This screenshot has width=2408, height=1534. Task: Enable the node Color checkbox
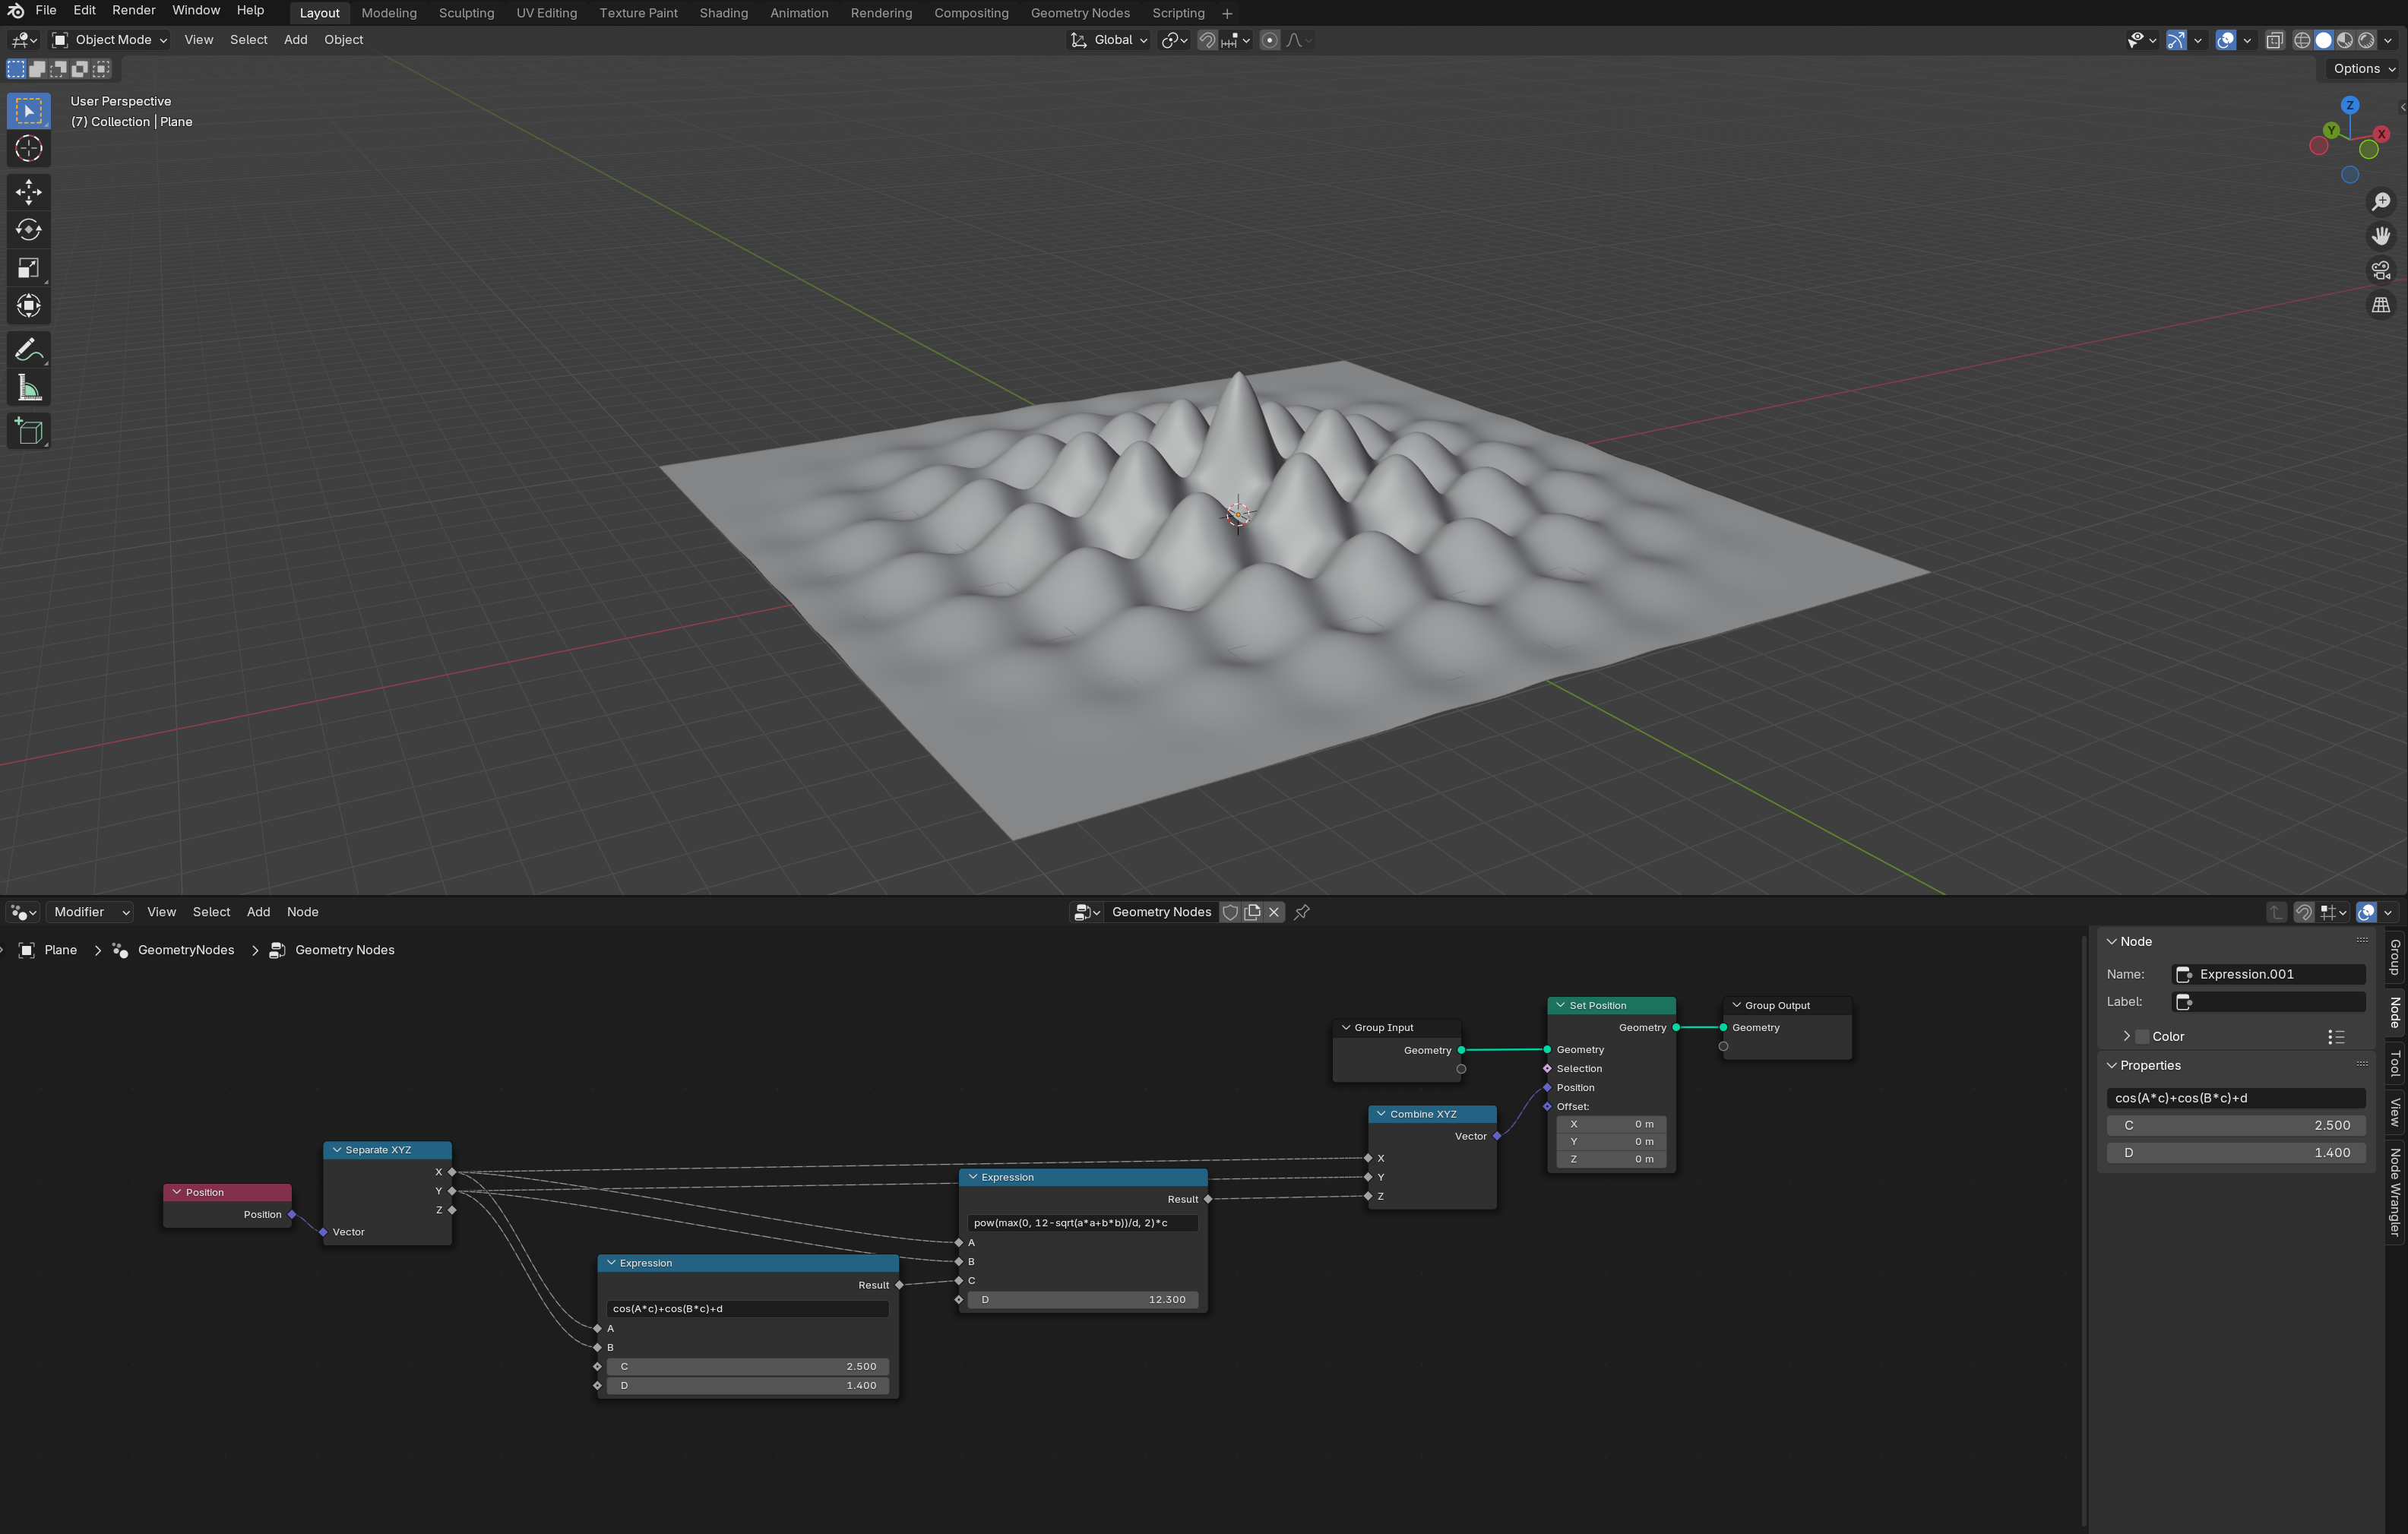[x=2142, y=1037]
